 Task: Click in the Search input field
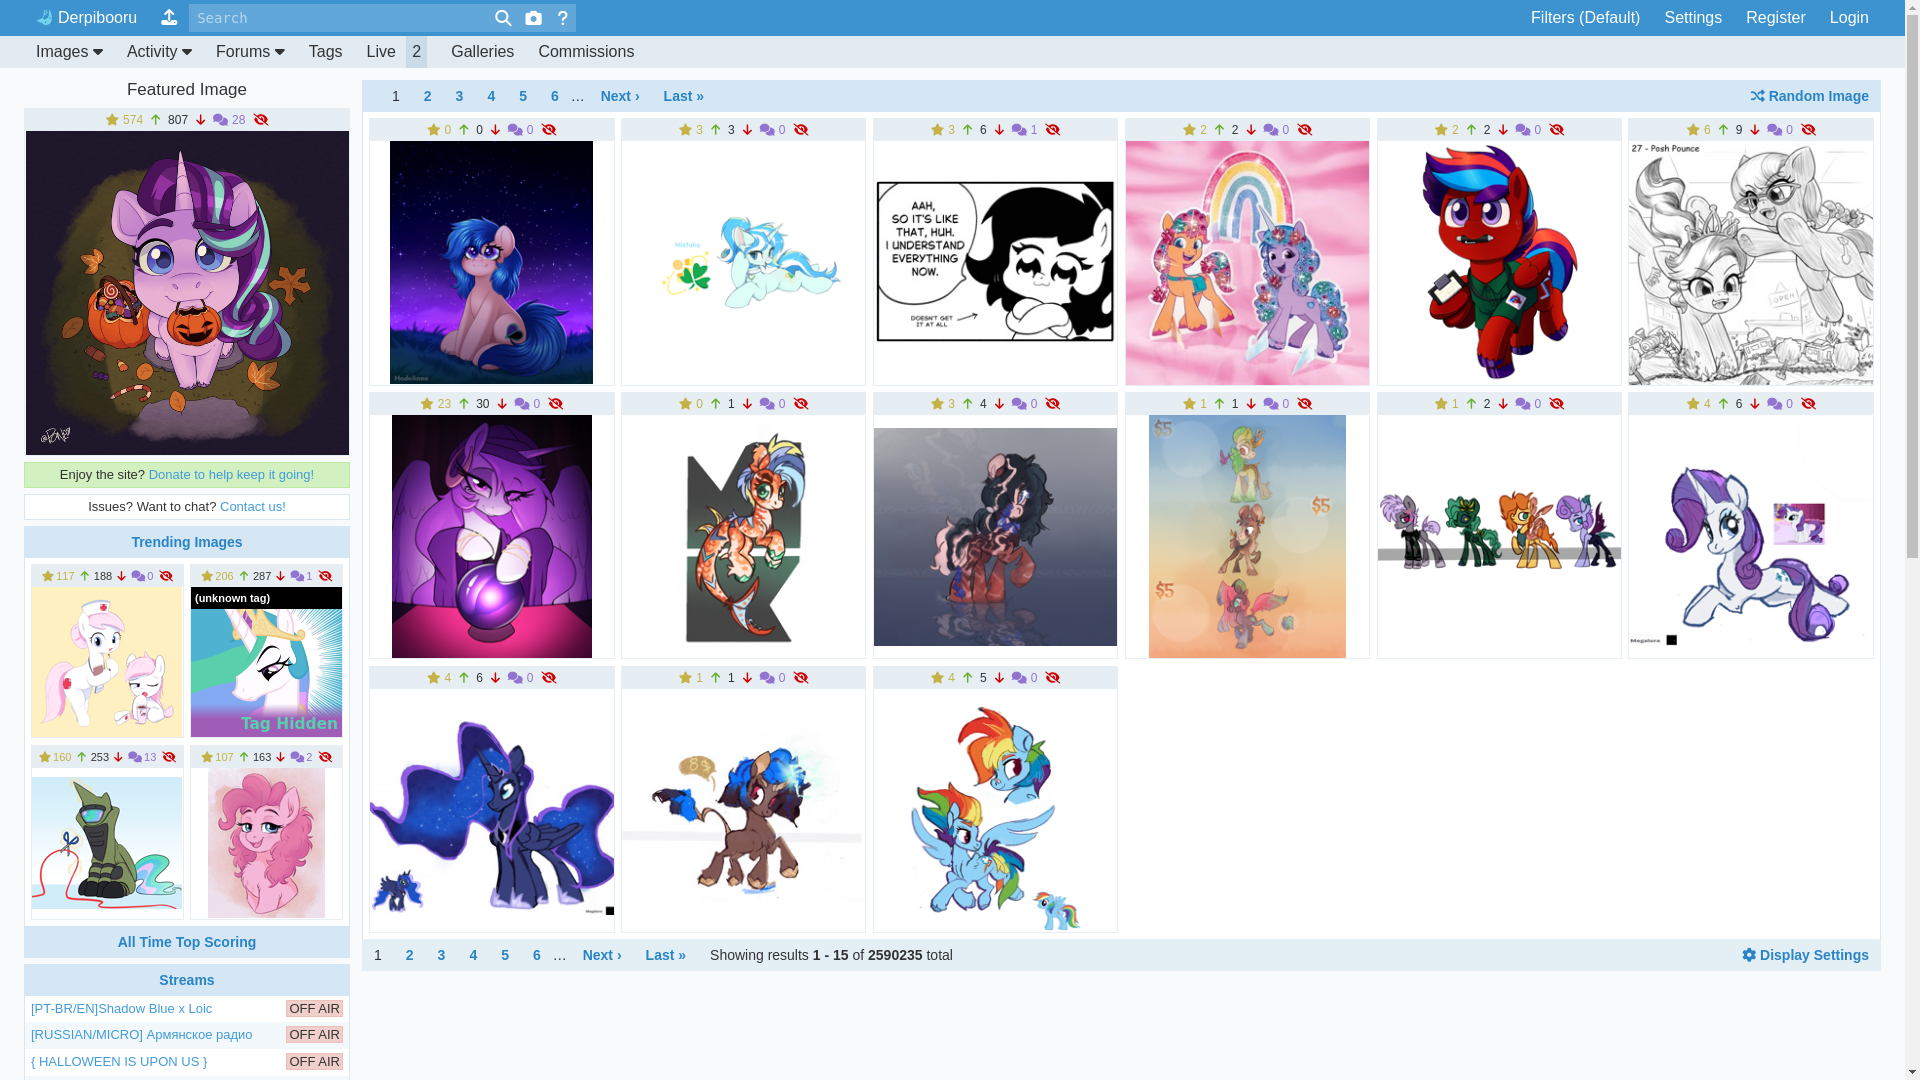pos(340,18)
